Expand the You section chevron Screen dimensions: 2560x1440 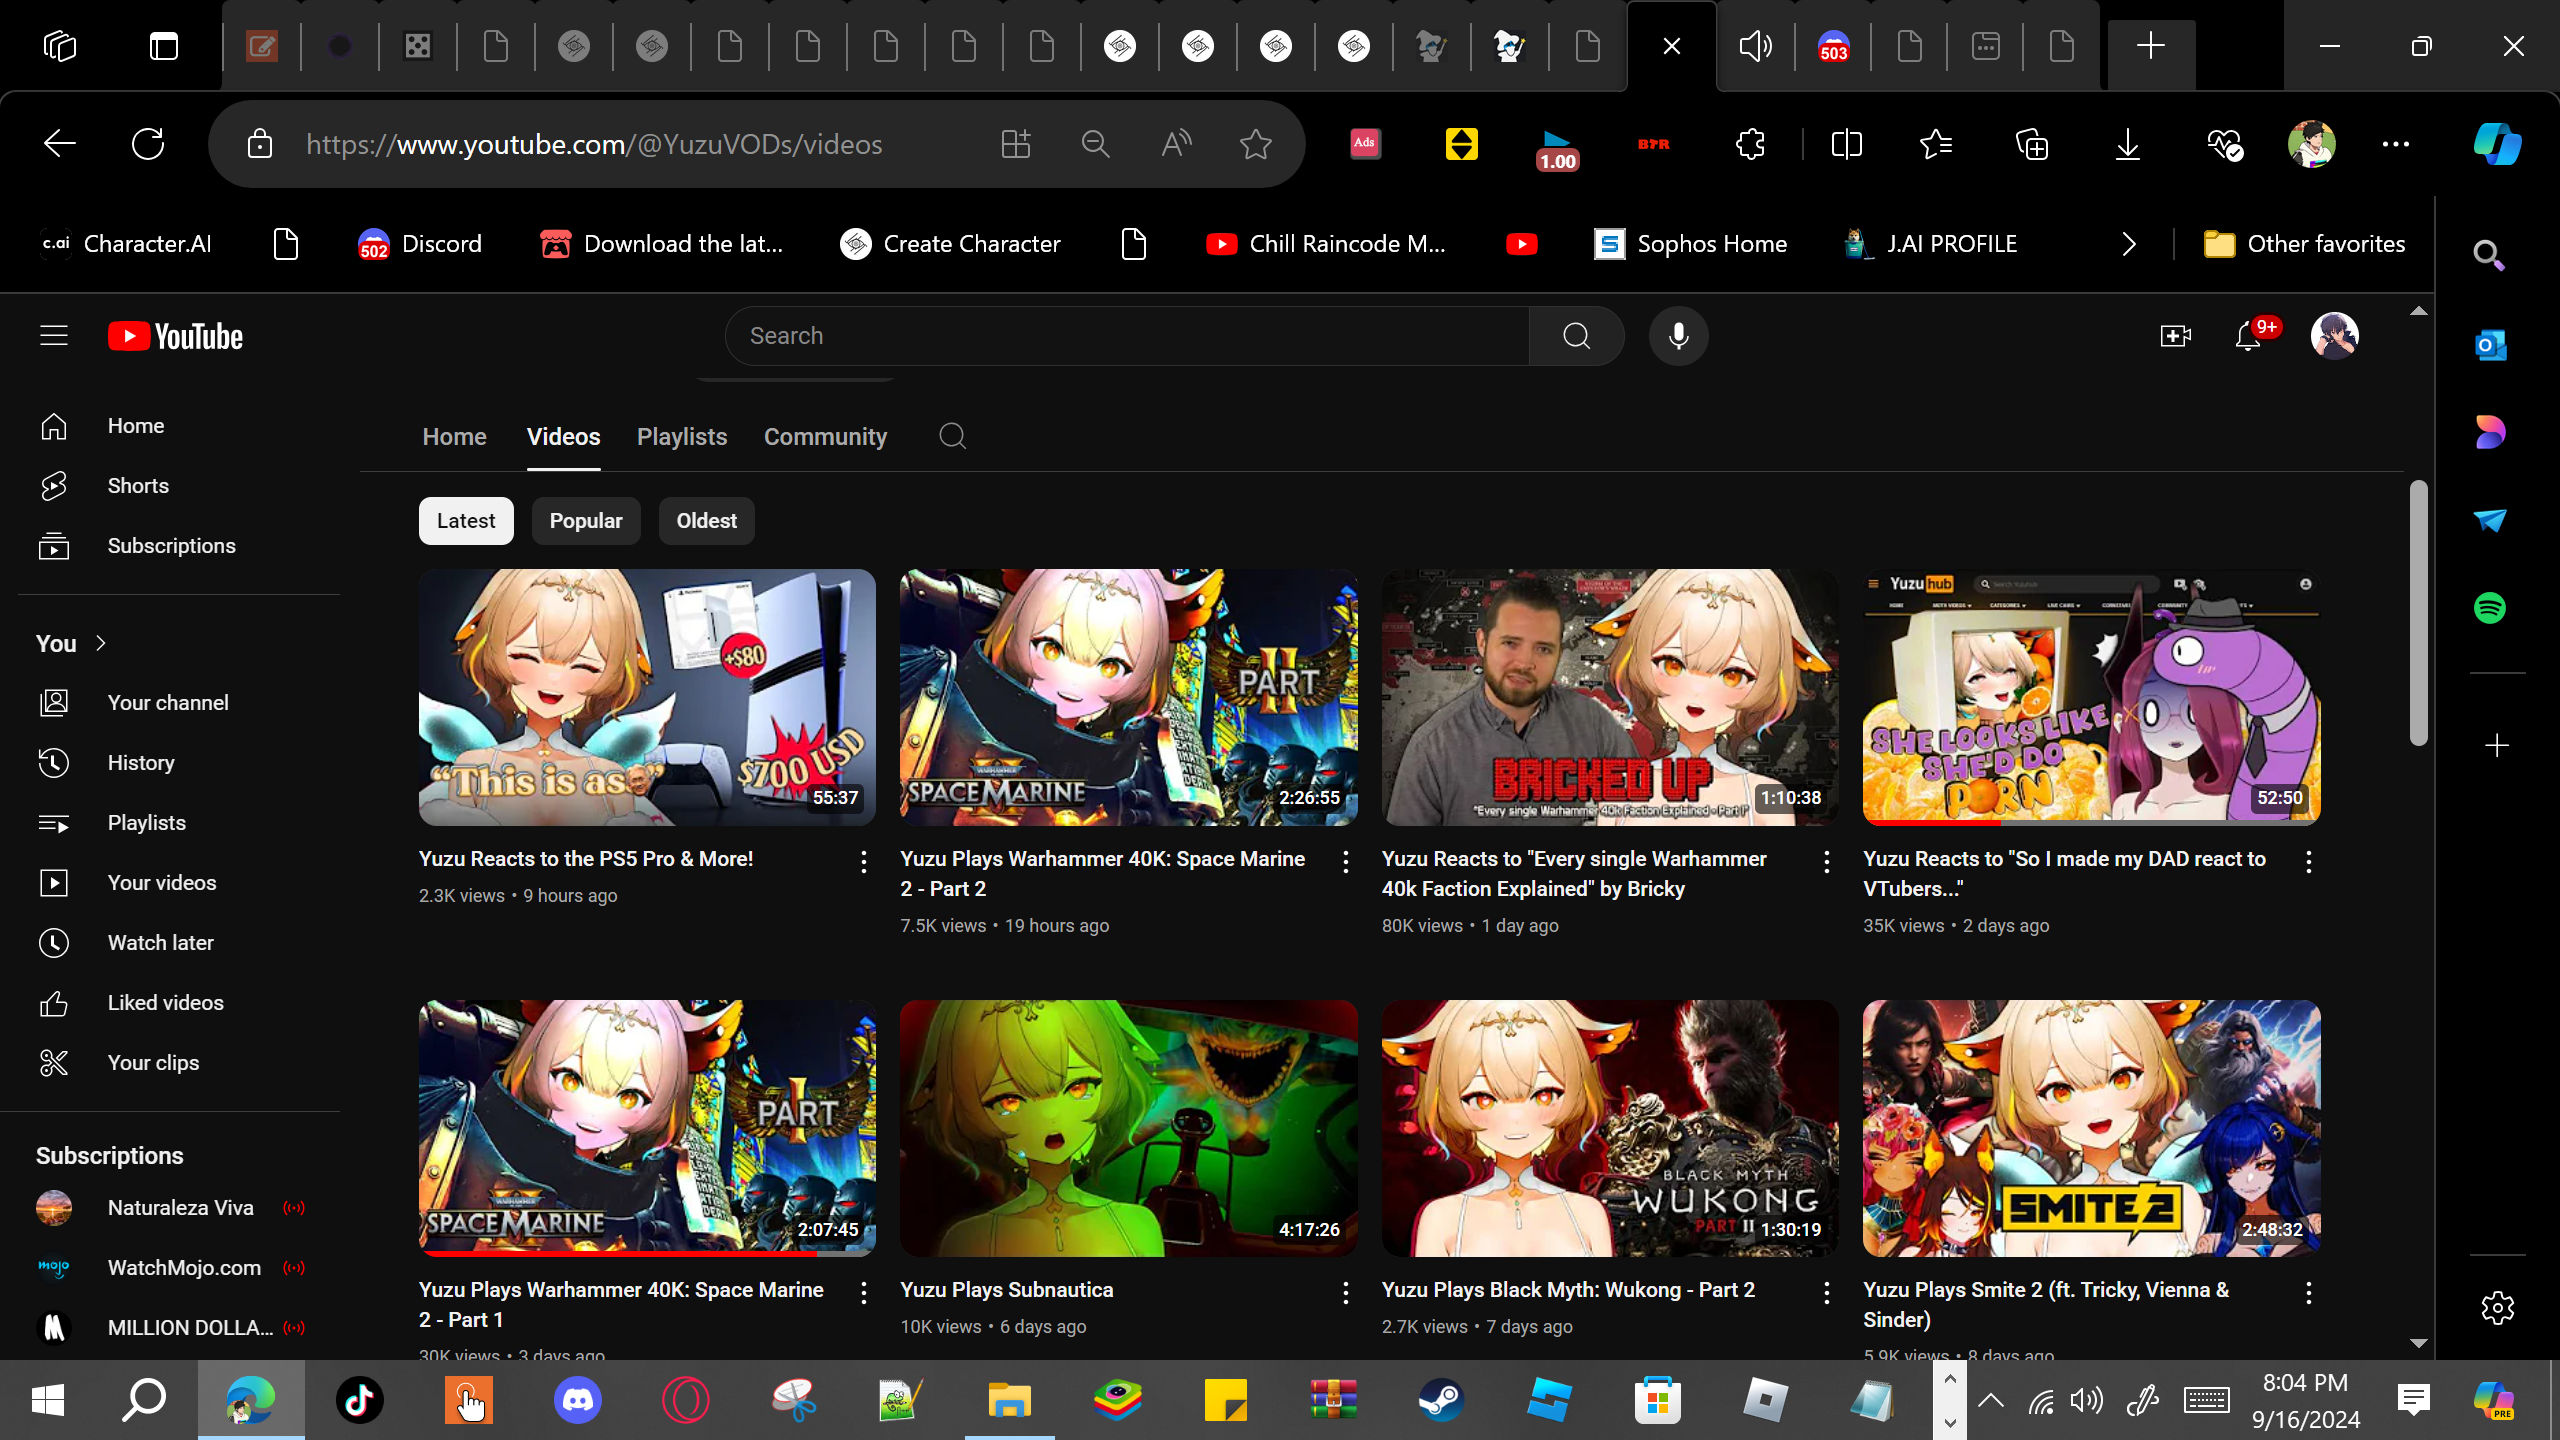[100, 643]
